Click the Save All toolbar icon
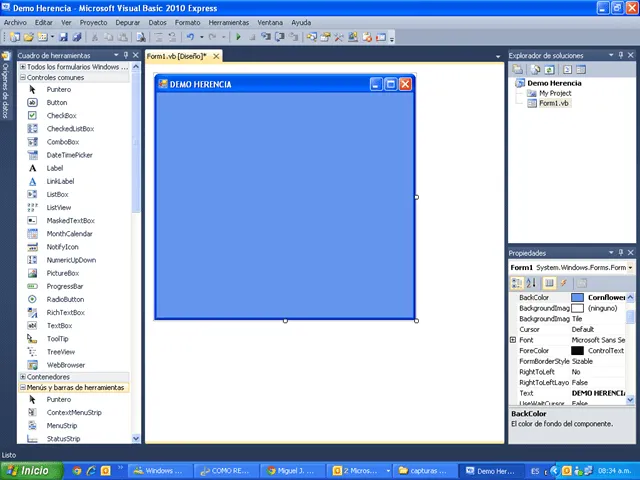640x480 pixels. (76, 37)
